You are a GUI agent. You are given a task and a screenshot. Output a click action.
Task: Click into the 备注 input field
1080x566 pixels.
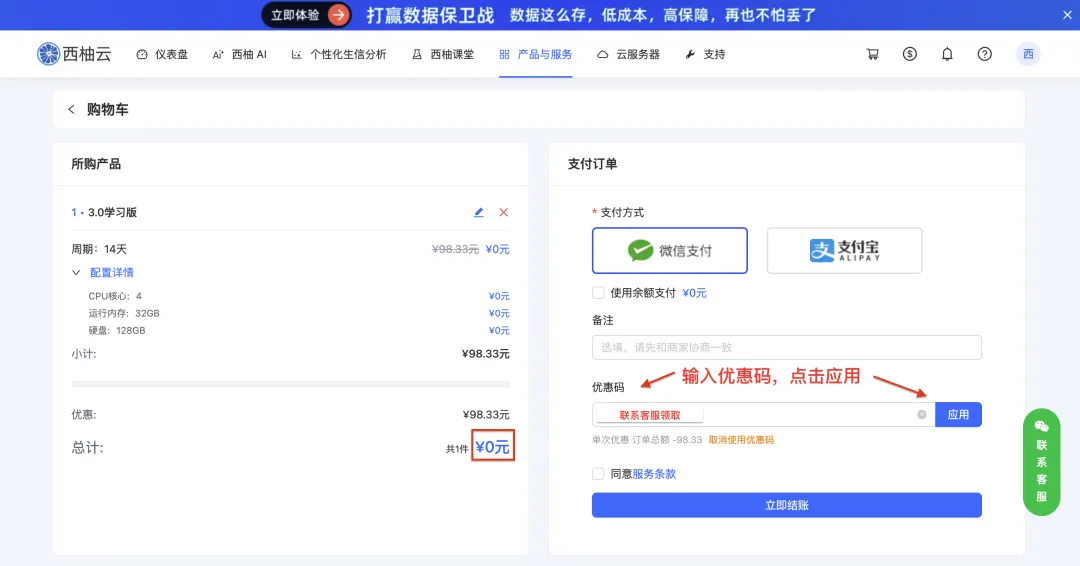point(787,347)
